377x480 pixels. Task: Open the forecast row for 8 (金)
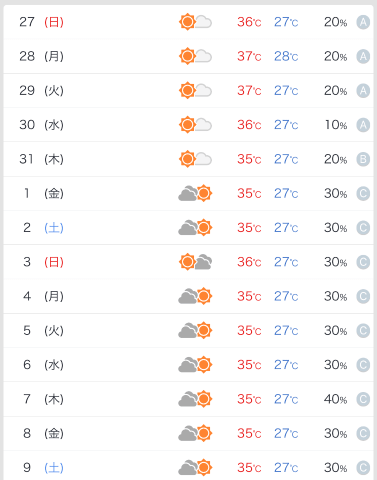coord(189,433)
